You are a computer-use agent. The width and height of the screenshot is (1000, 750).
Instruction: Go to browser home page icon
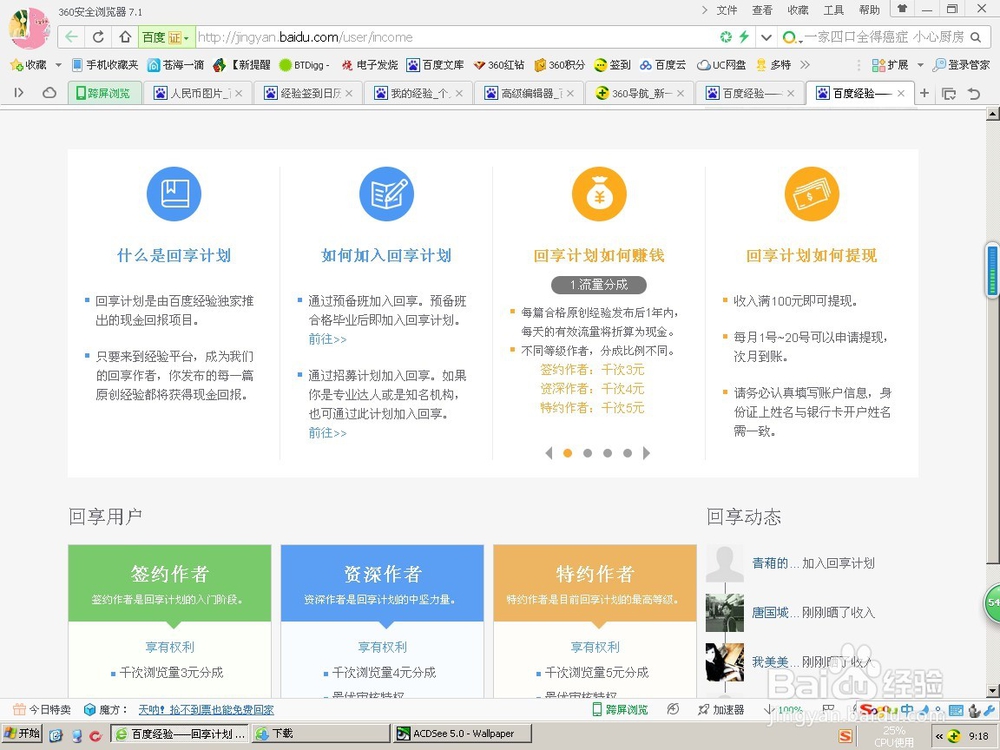[x=125, y=37]
